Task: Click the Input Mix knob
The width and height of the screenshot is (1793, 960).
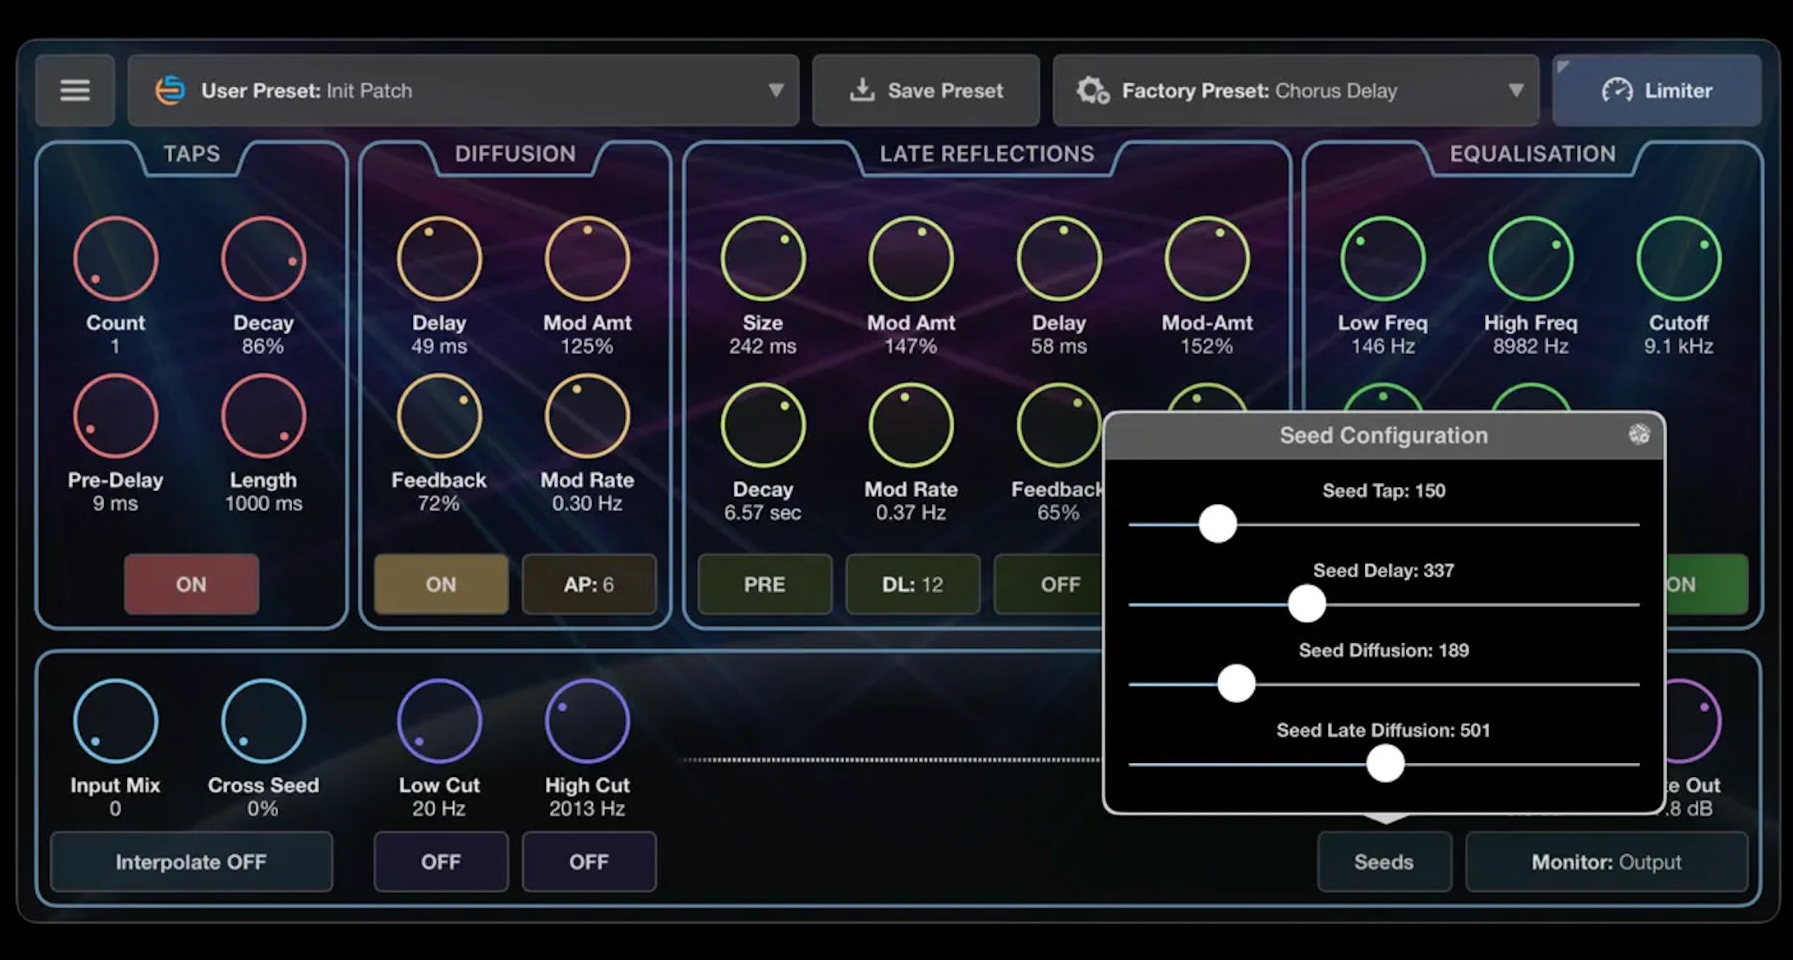Action: tap(115, 721)
